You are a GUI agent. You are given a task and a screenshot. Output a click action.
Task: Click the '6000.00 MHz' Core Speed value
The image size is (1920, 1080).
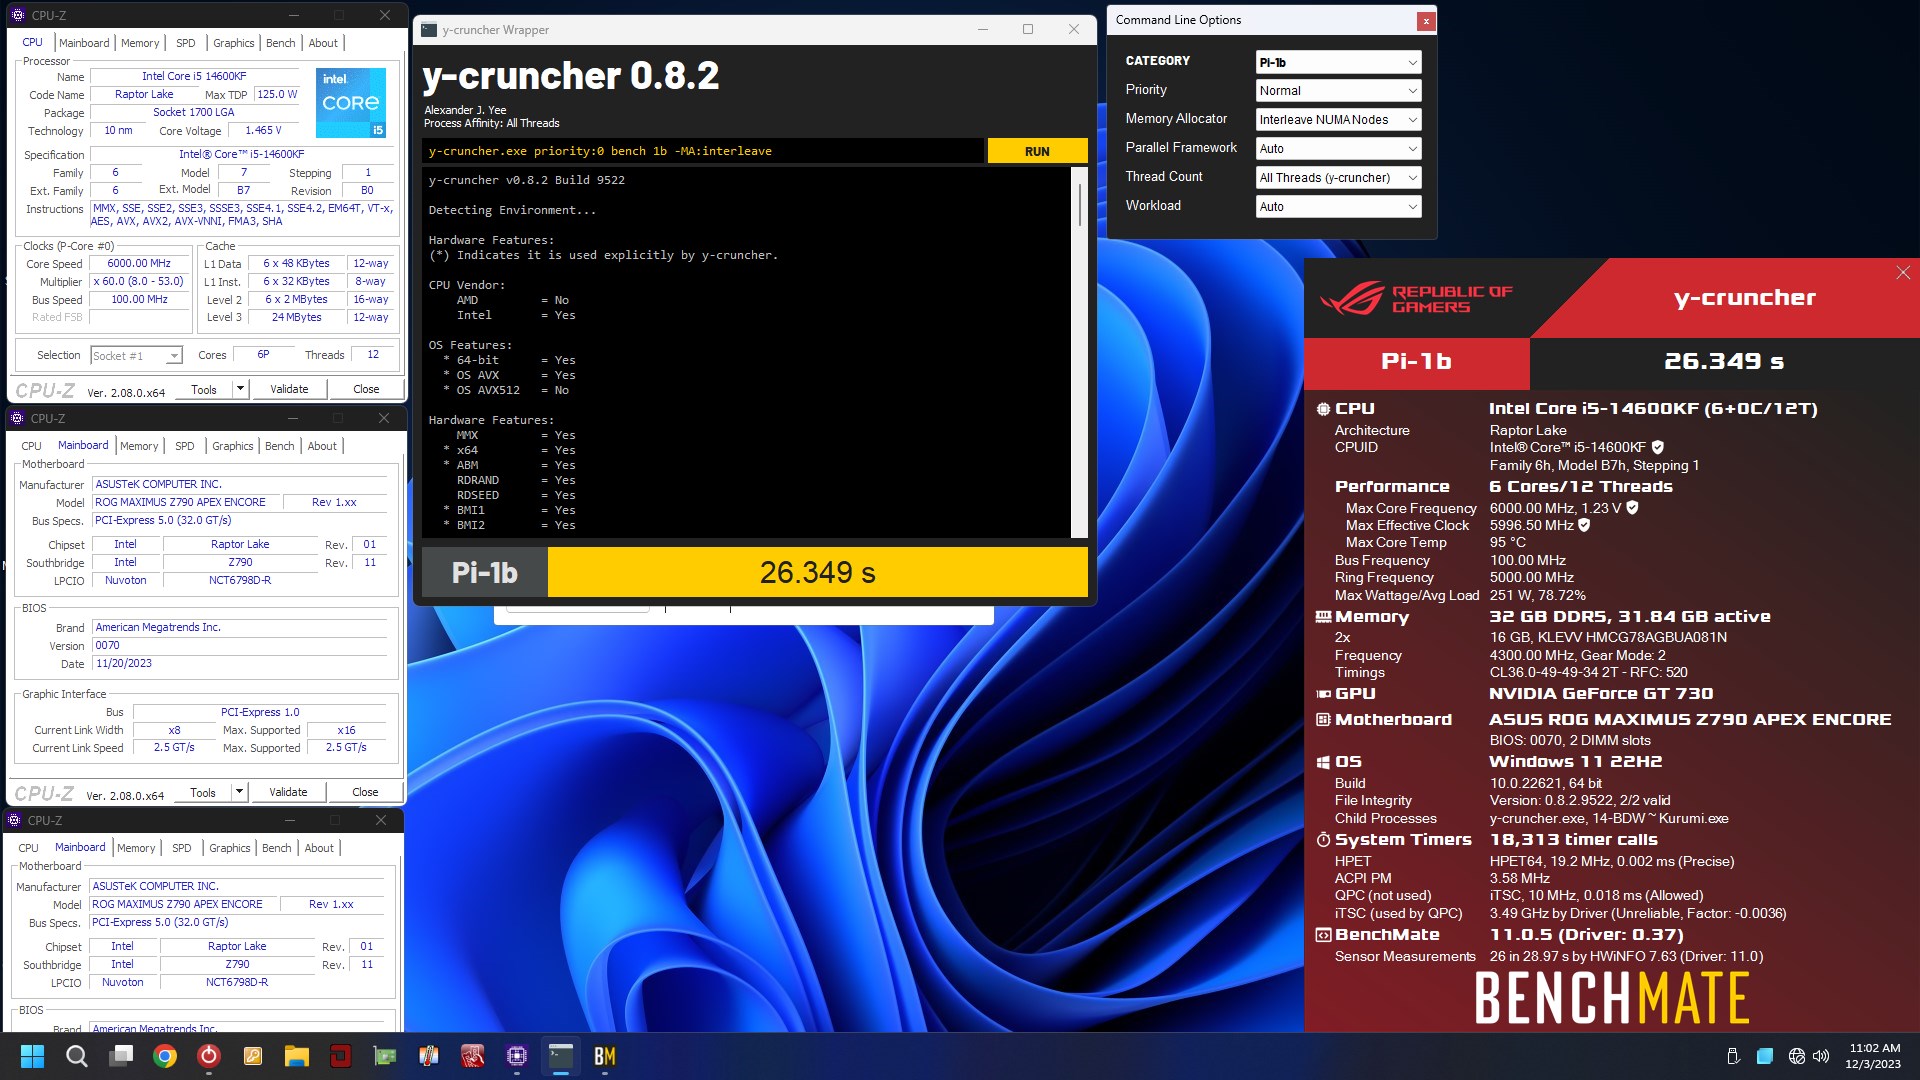point(139,264)
